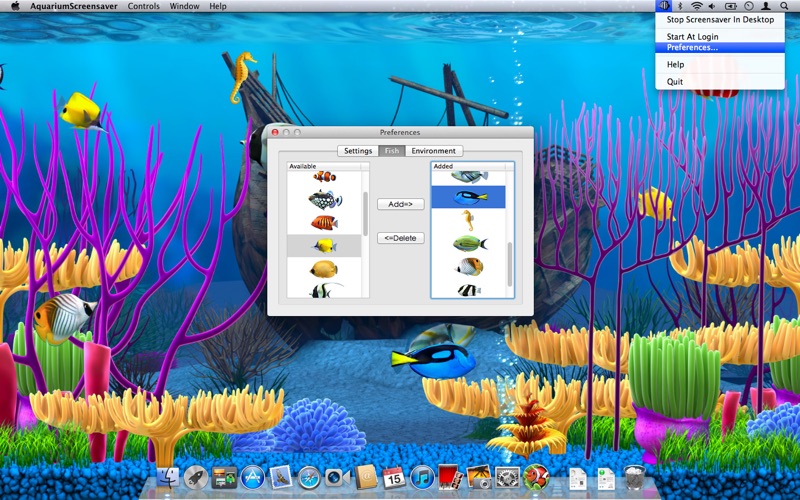800x500 pixels.
Task: Launch iTunes from the Dock
Action: tap(421, 478)
